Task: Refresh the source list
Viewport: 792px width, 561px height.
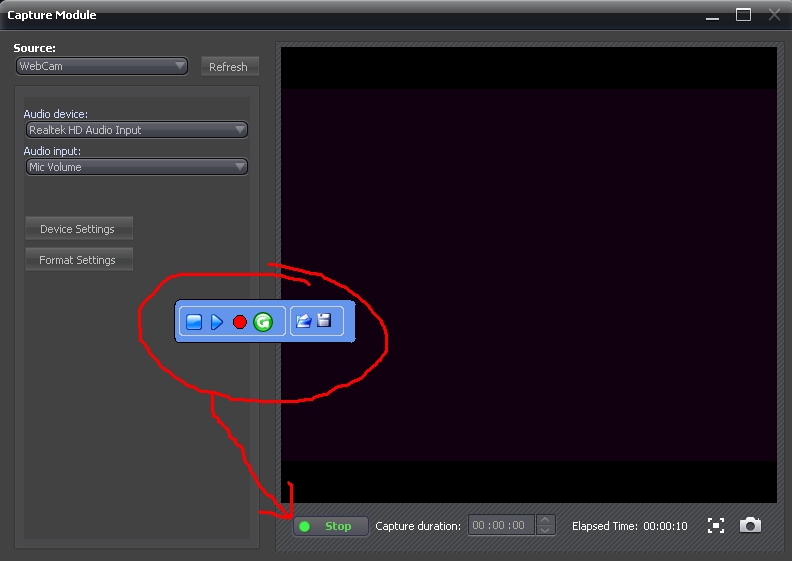Action: [x=230, y=67]
